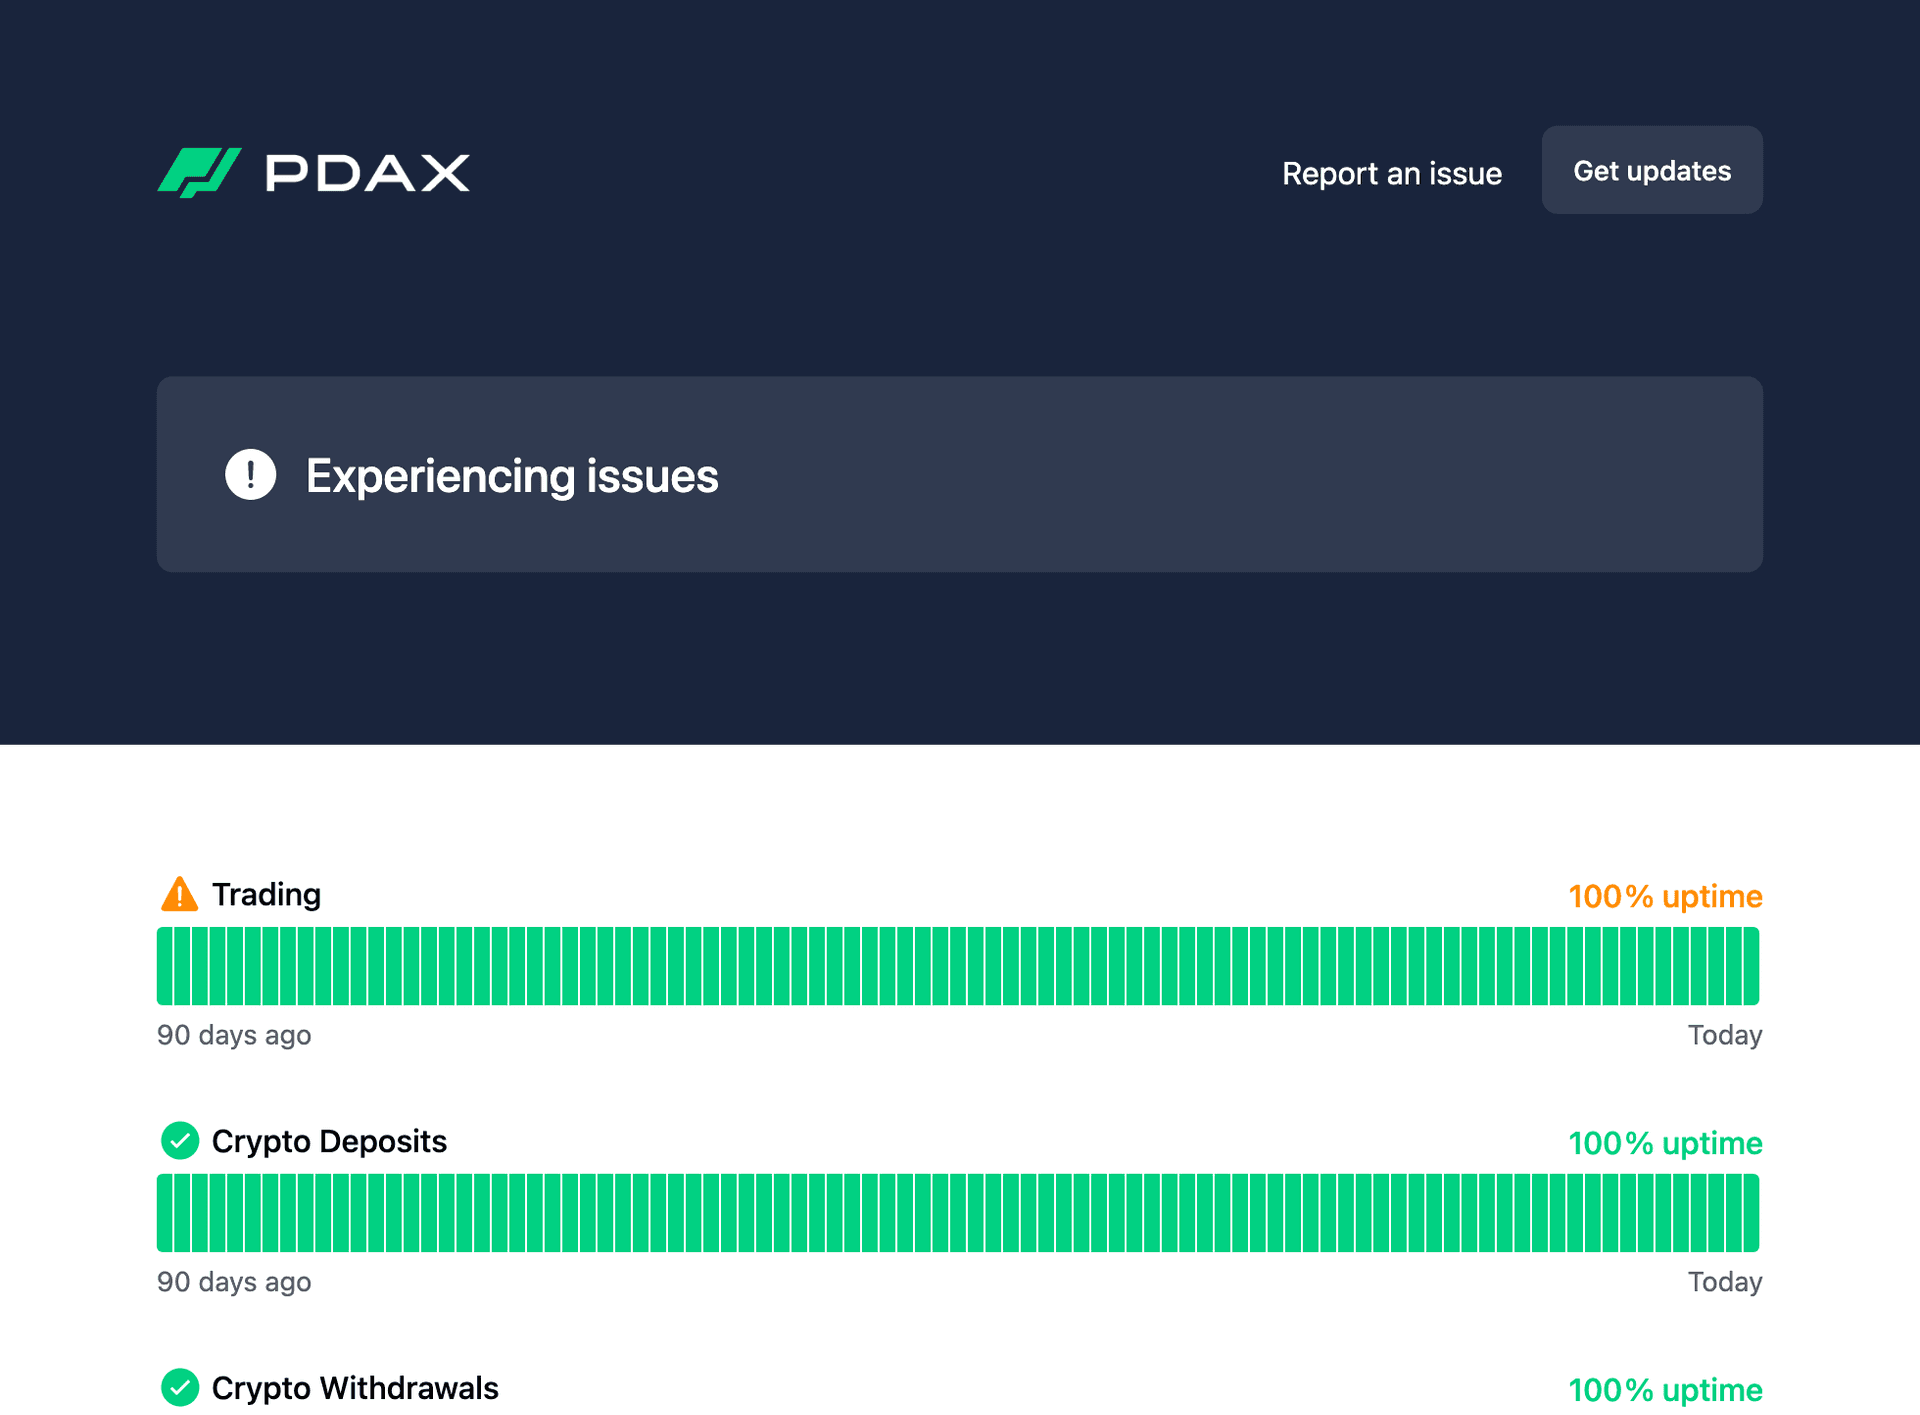The image size is (1920, 1415).
Task: Click the Experiencing issues heading
Action: [512, 476]
